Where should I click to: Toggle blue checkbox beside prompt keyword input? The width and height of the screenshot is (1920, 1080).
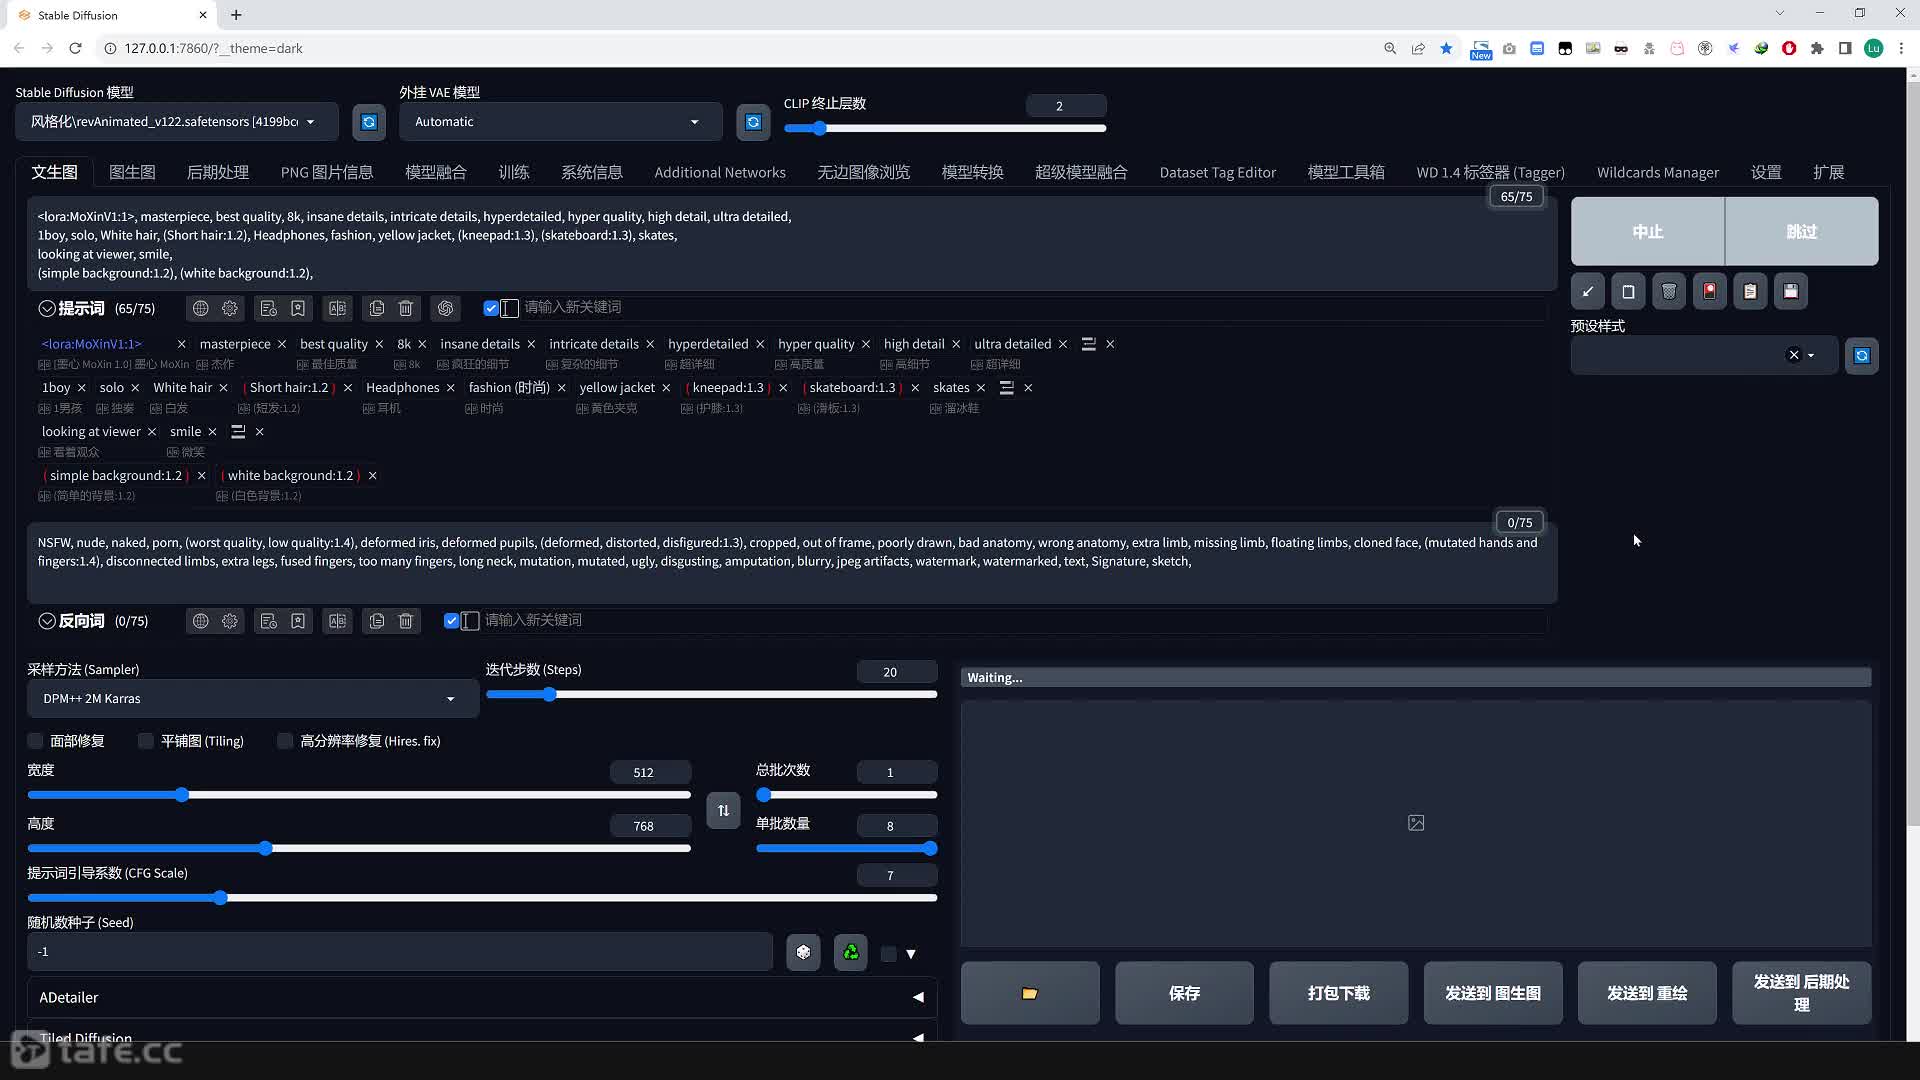click(x=491, y=308)
